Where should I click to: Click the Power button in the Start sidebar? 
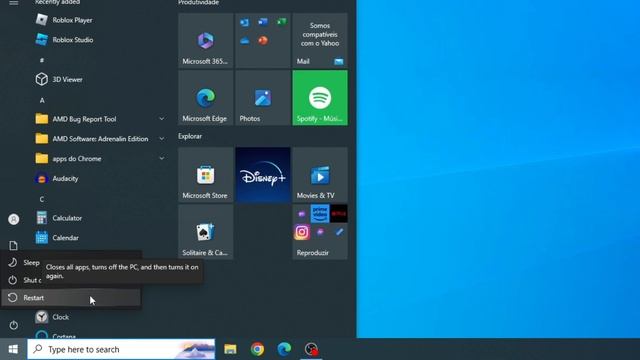tap(13, 325)
